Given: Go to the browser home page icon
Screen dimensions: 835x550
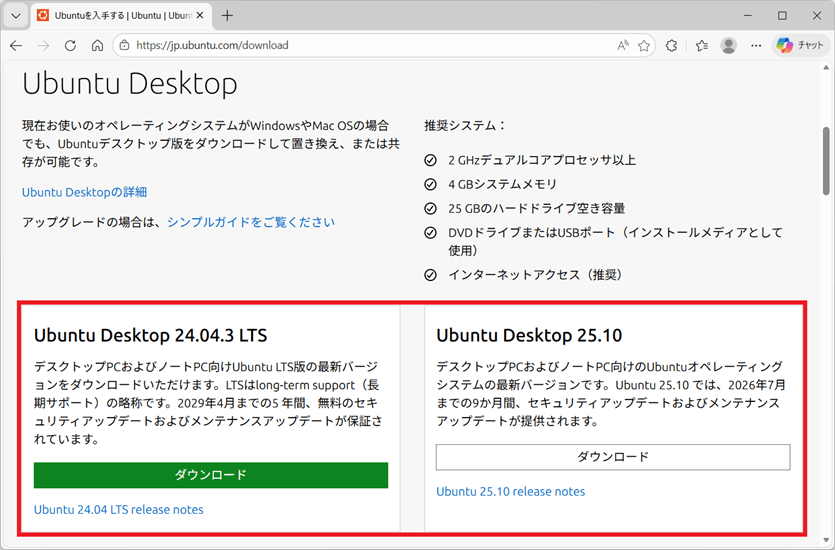Looking at the screenshot, I should [97, 45].
